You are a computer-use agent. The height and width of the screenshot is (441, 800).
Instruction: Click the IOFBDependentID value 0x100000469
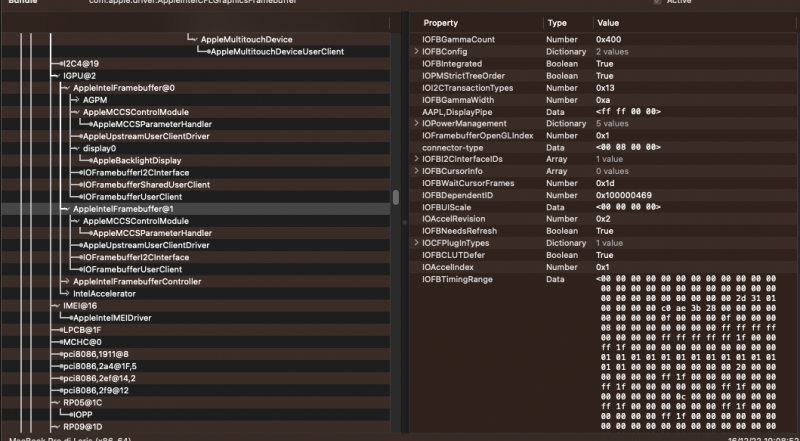(x=623, y=195)
